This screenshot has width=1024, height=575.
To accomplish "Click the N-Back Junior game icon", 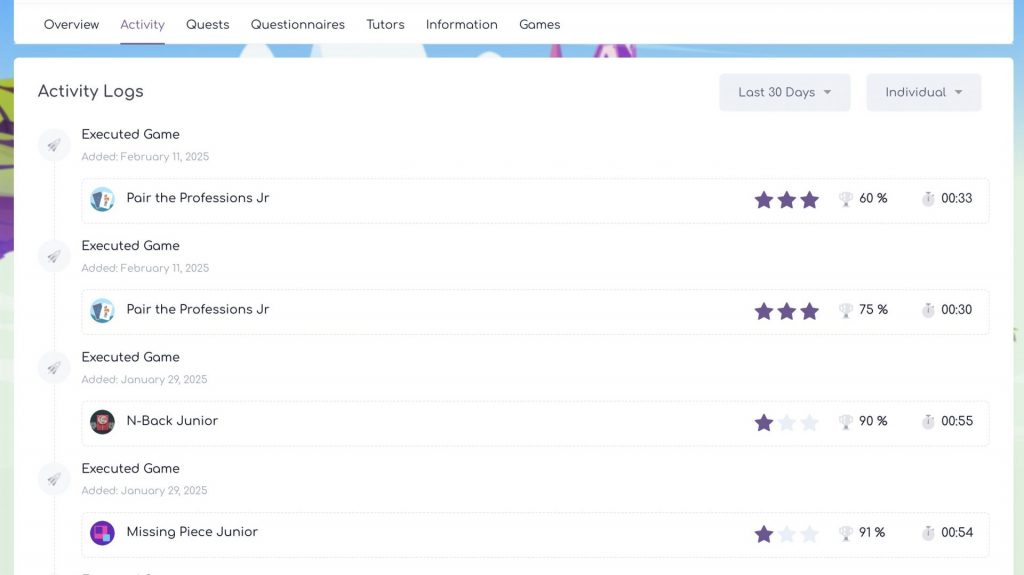I will click(102, 422).
